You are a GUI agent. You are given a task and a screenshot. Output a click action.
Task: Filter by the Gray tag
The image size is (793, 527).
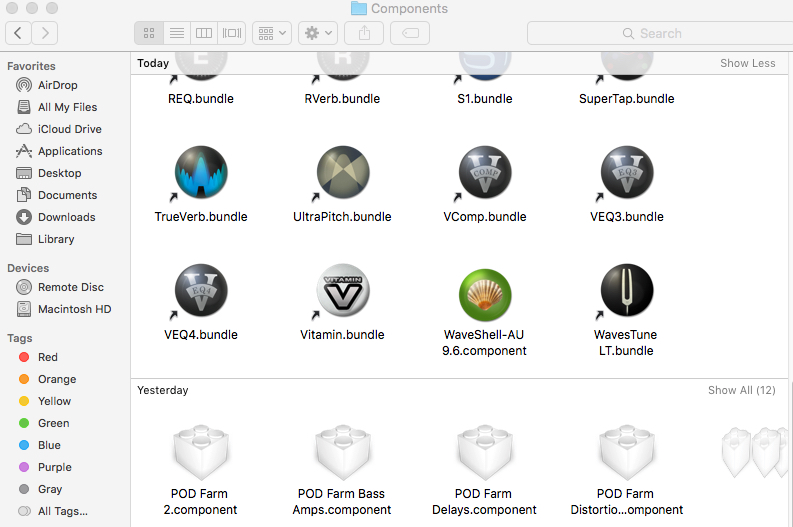[40, 489]
